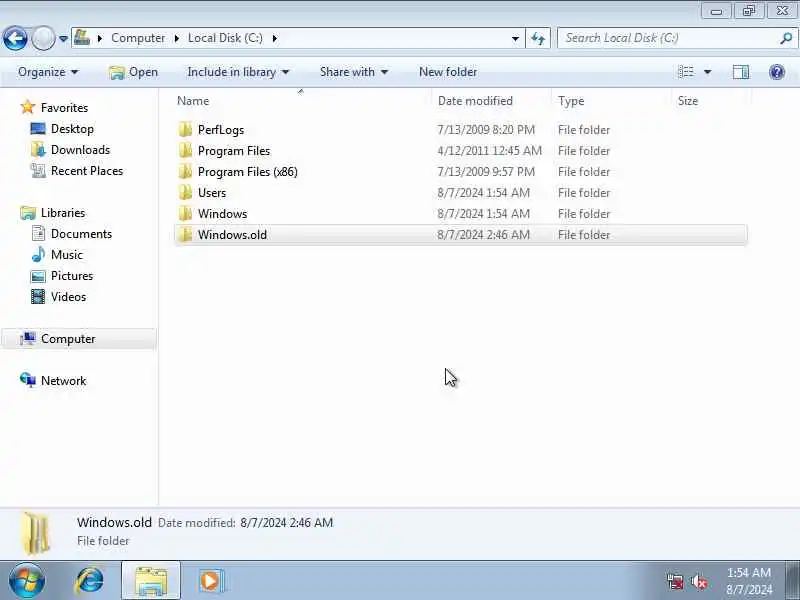Click the Windows.old thumbnail in details pane
800x600 pixels.
point(36,534)
